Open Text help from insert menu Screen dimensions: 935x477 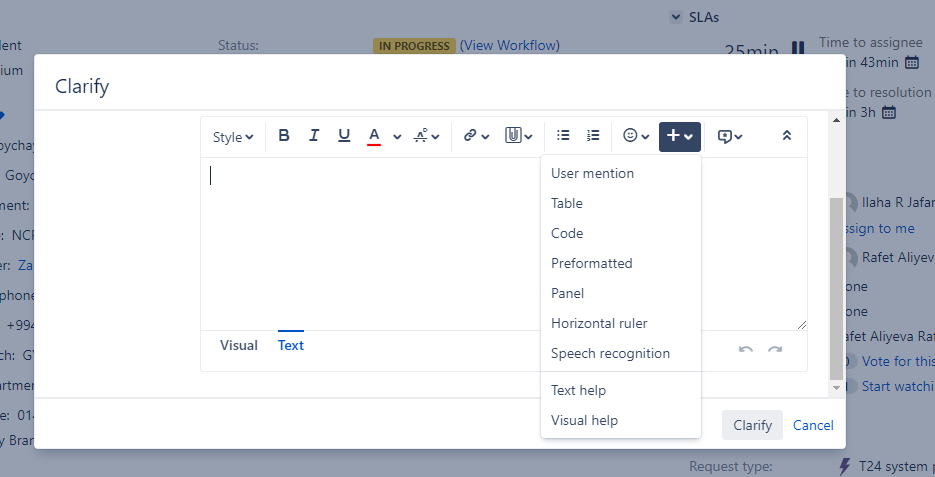click(621, 391)
